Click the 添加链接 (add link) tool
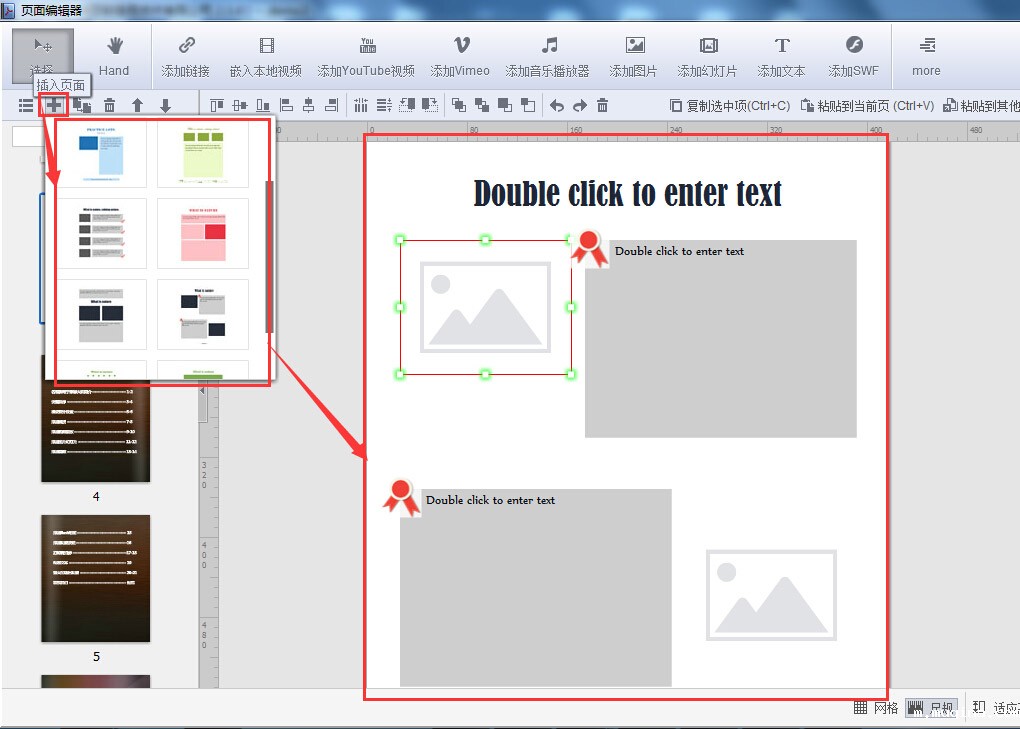This screenshot has width=1020, height=729. pyautogui.click(x=185, y=55)
